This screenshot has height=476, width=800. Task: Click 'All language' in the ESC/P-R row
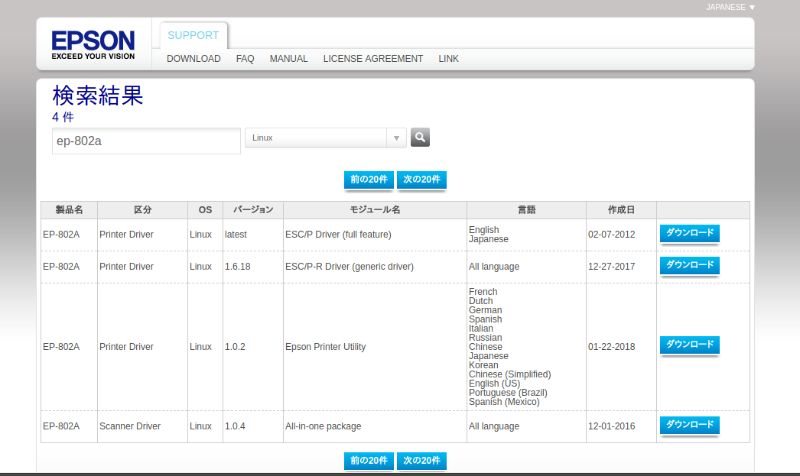pos(494,267)
